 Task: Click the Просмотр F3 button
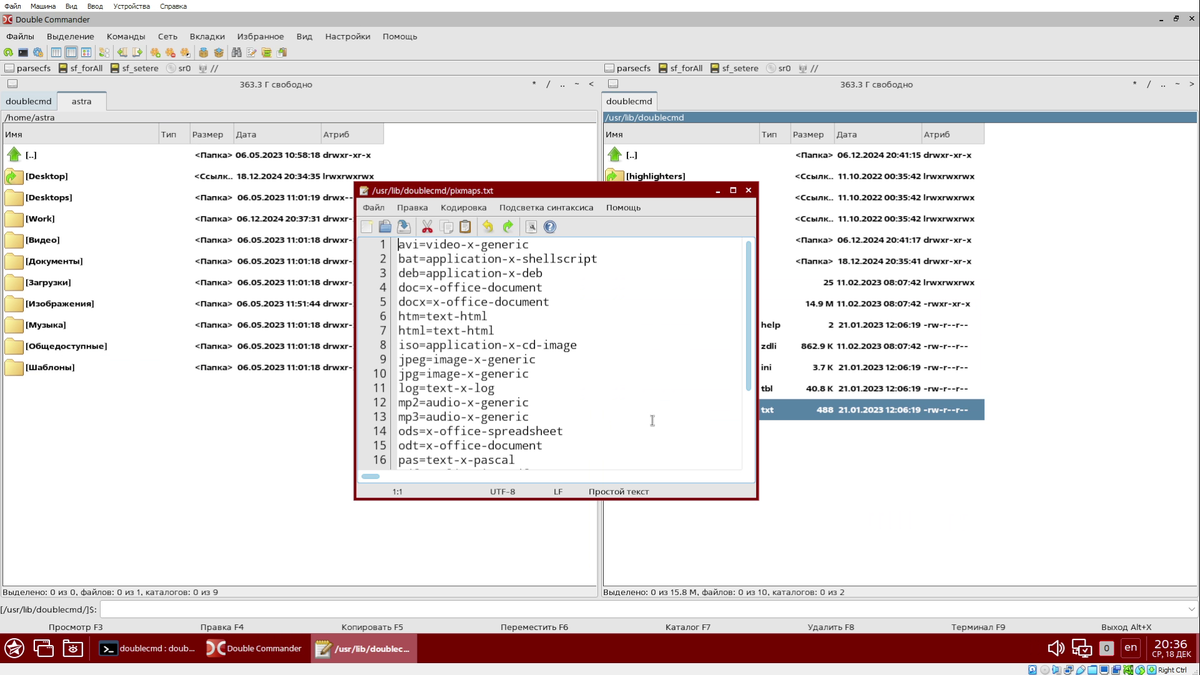tap(76, 627)
